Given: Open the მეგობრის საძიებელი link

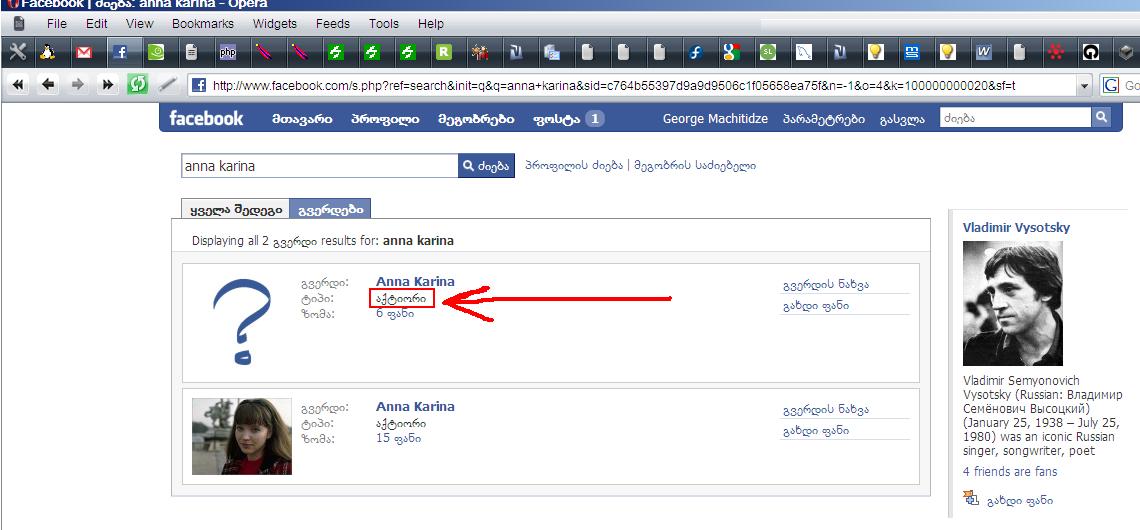Looking at the screenshot, I should click(695, 166).
